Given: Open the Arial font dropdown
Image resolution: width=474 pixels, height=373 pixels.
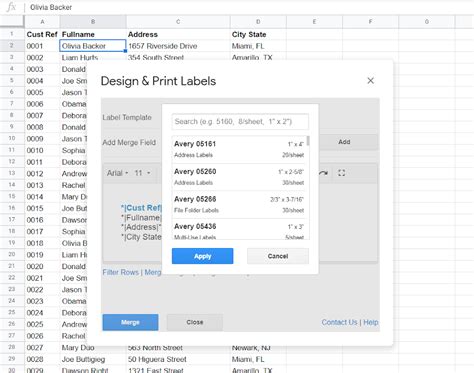Looking at the screenshot, I should pyautogui.click(x=117, y=173).
